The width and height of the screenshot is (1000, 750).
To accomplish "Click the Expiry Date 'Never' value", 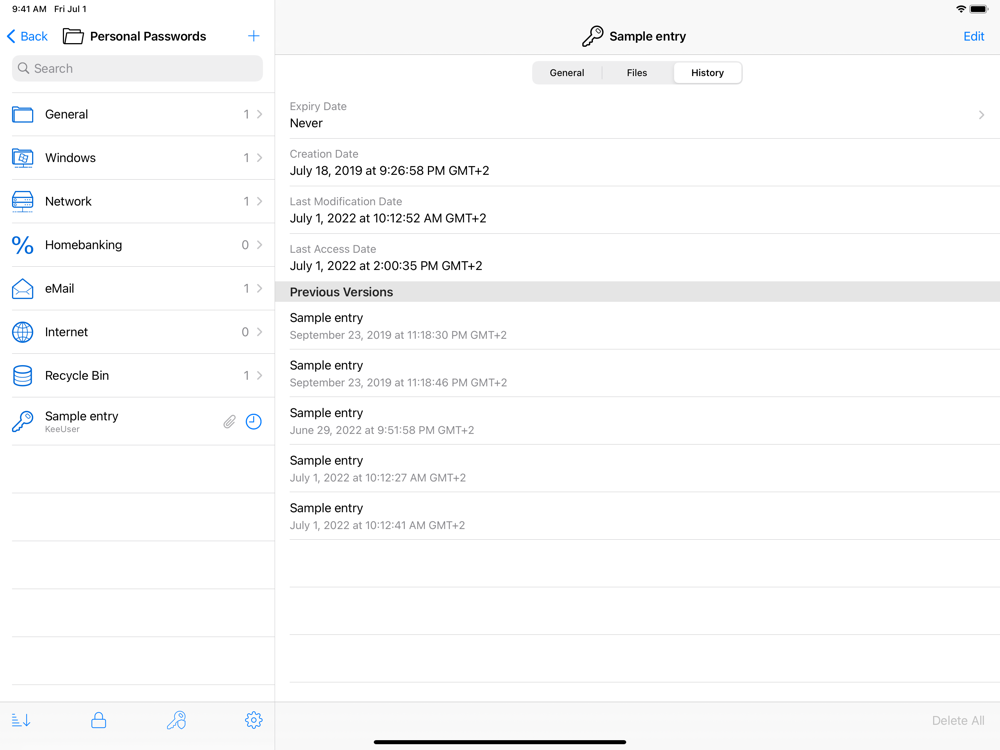I will click(x=306, y=123).
